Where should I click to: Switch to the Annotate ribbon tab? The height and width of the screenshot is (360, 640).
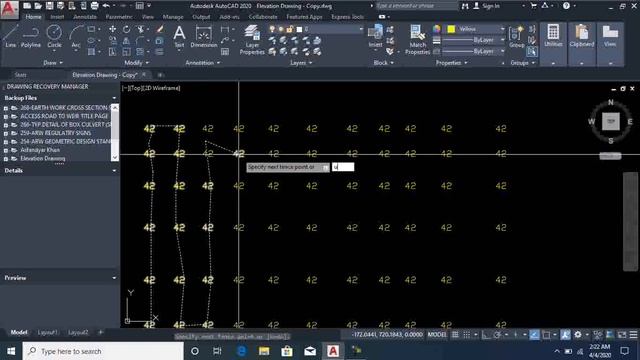click(x=85, y=17)
